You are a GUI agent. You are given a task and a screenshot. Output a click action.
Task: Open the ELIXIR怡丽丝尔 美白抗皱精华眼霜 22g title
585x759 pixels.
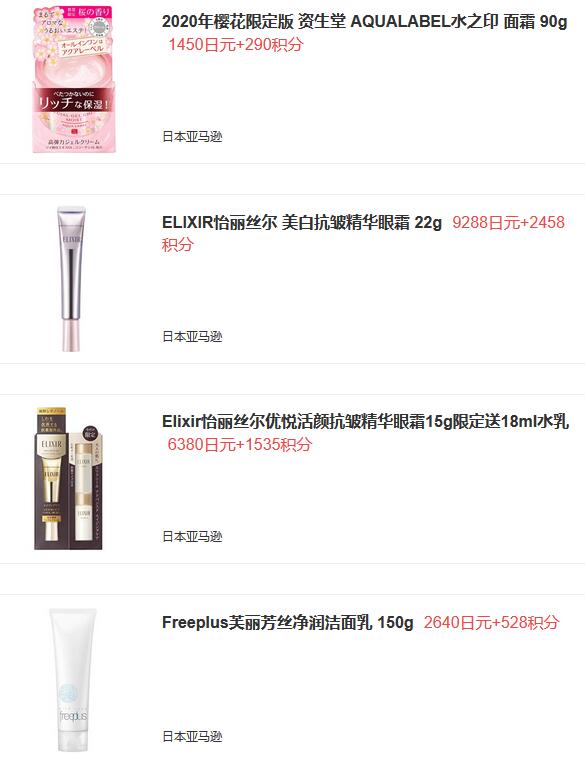click(x=302, y=223)
